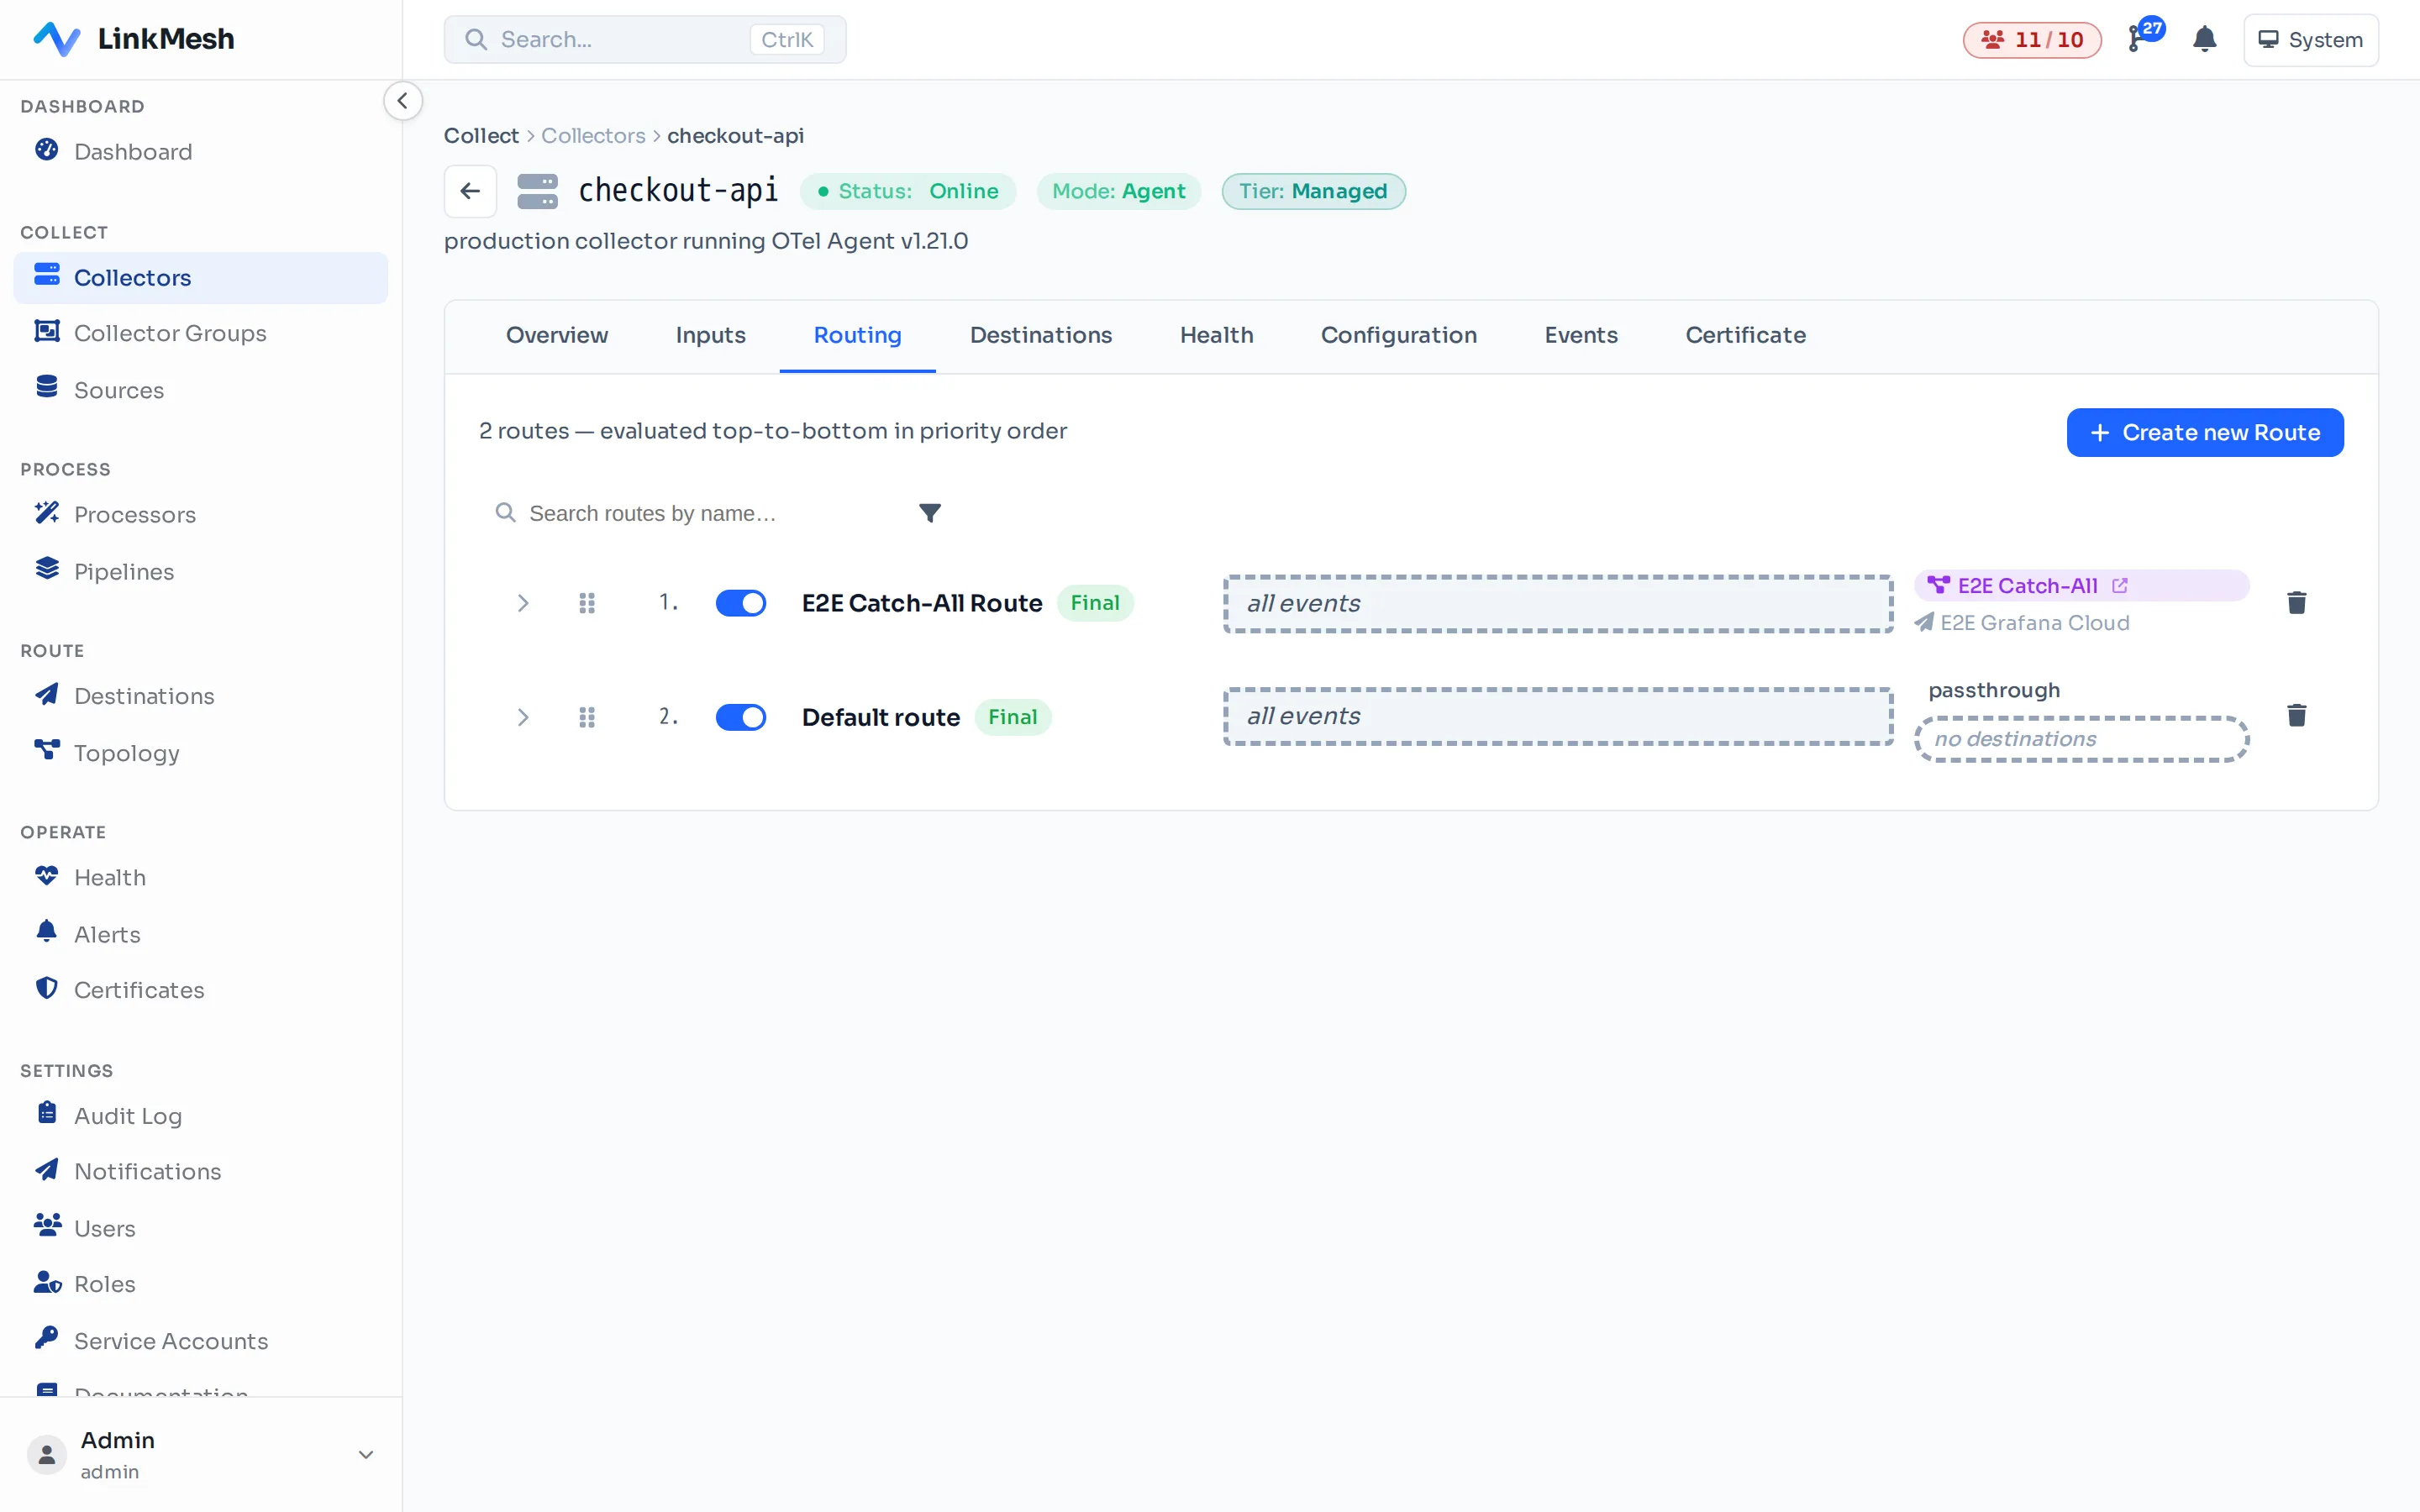Go back with the arrow button

(470, 191)
